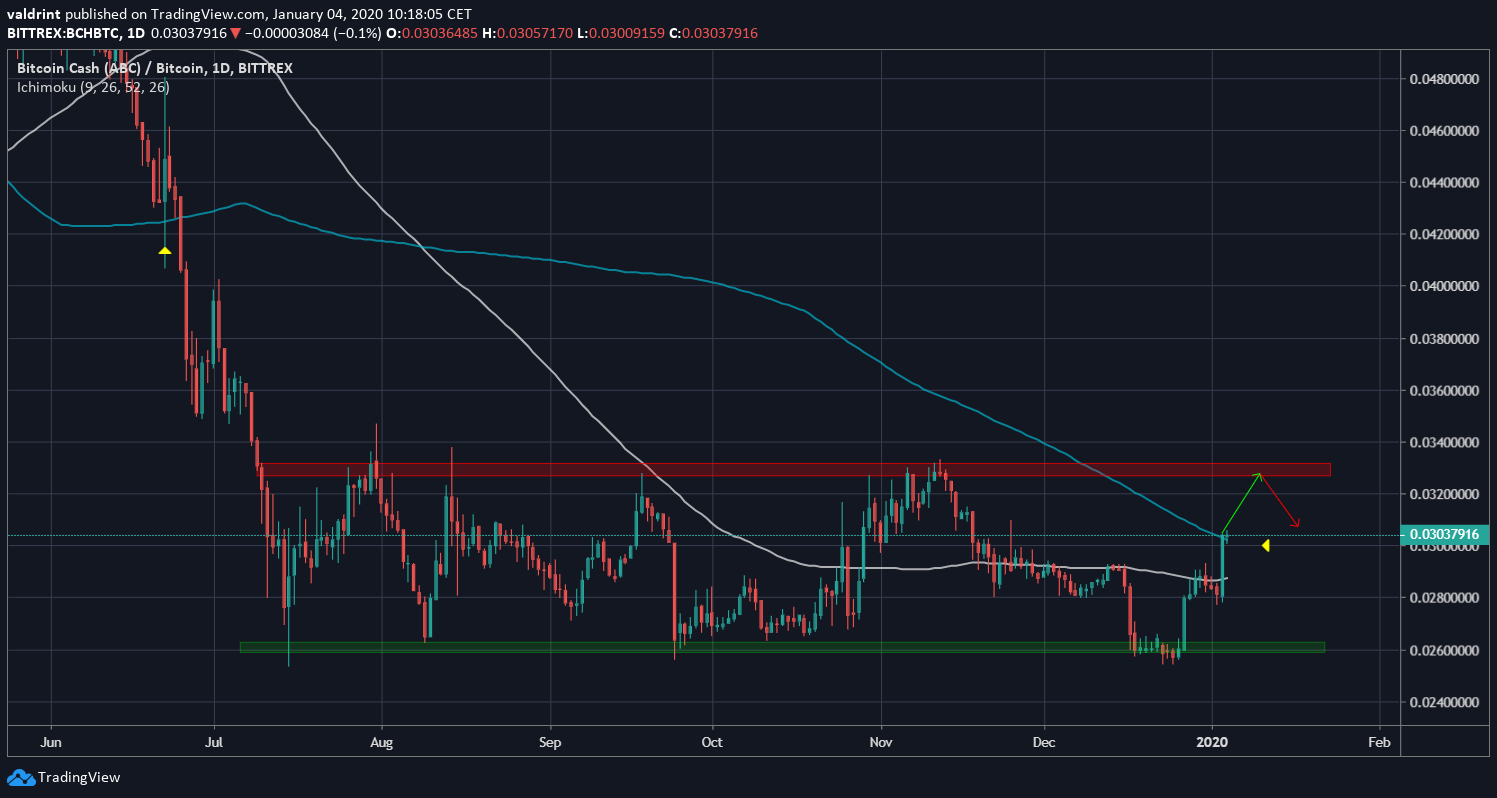
Task: Click the yellow left-arrow marker beside current price
Action: coord(1266,545)
